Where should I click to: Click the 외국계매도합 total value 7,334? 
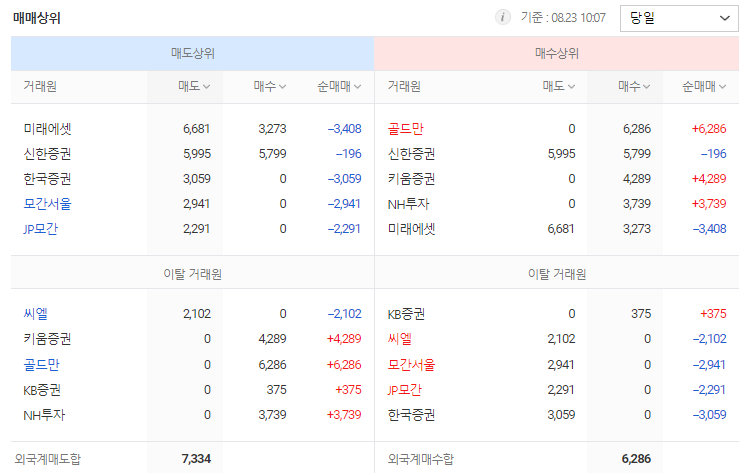196,459
